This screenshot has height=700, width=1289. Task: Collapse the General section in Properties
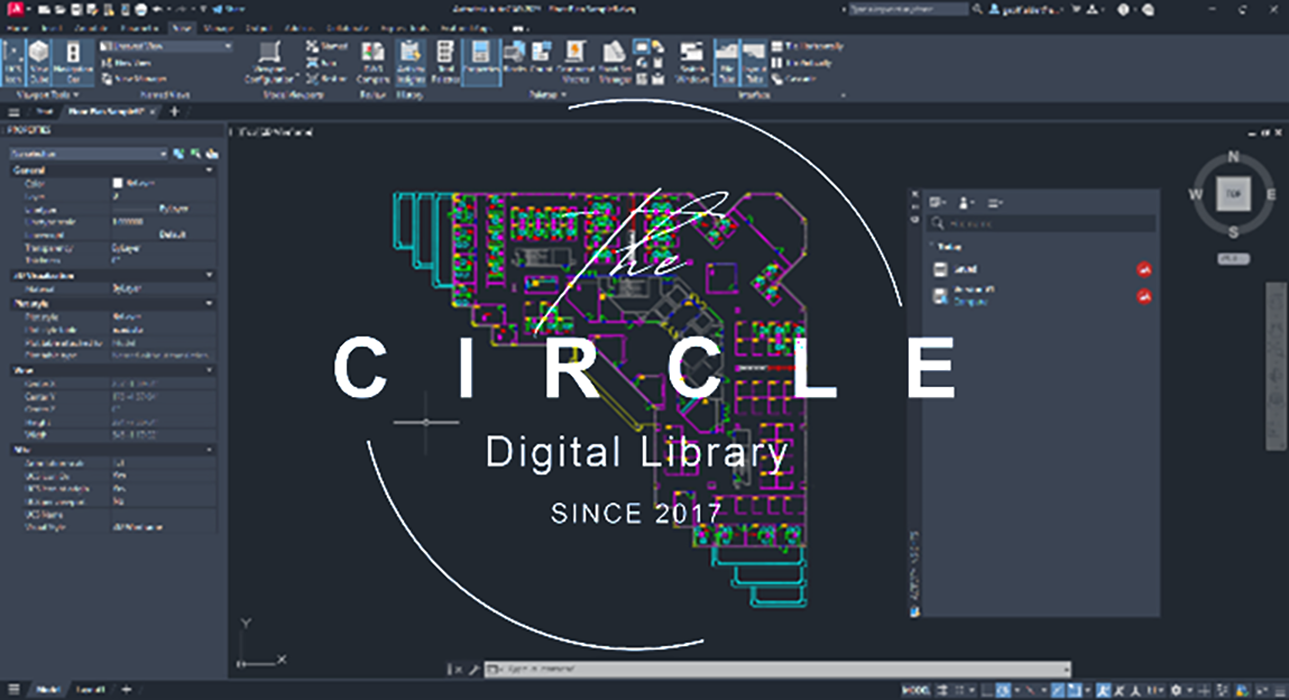209,171
